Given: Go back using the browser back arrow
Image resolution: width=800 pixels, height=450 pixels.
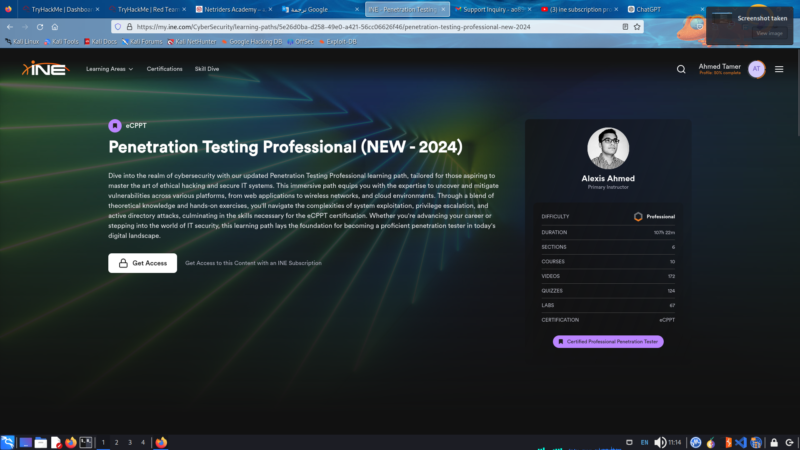Looking at the screenshot, I should (x=10, y=27).
